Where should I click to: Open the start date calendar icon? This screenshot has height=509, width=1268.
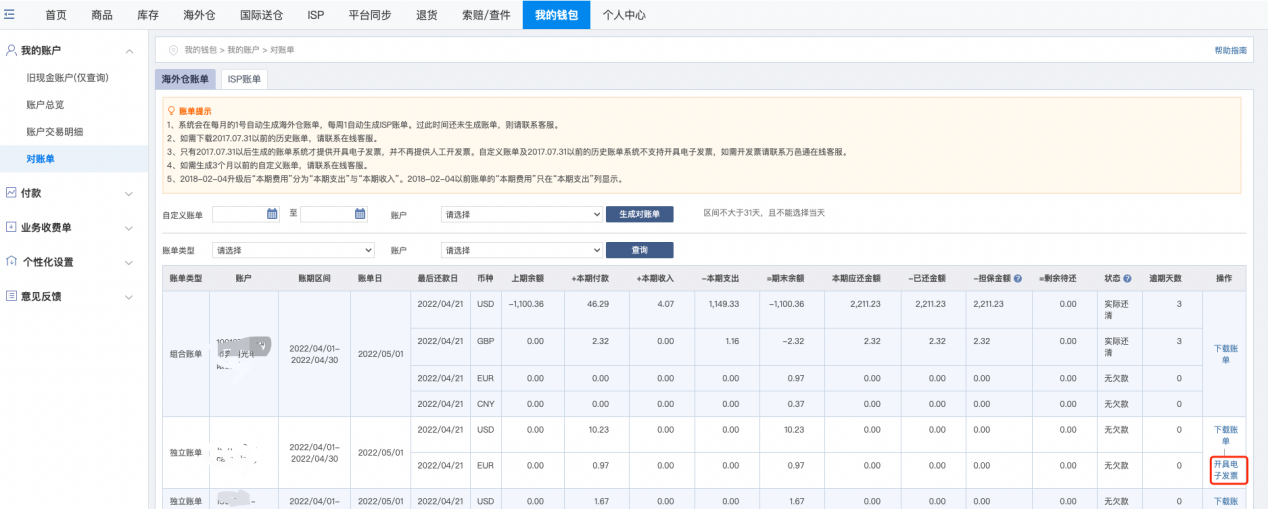[x=272, y=213]
